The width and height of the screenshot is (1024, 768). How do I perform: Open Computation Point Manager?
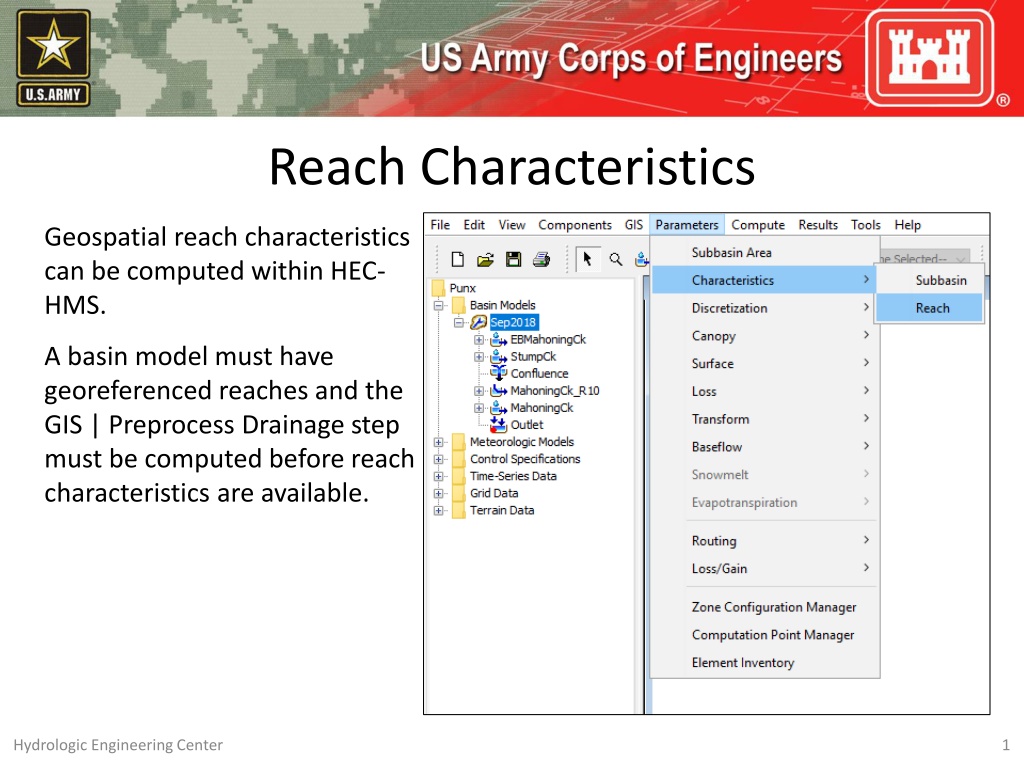(x=765, y=635)
